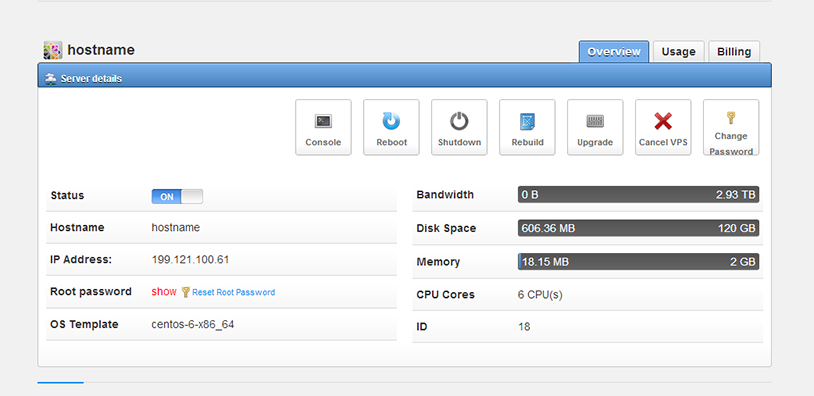The image size is (814, 396).
Task: Switch to the Usage tab
Action: pyautogui.click(x=679, y=52)
